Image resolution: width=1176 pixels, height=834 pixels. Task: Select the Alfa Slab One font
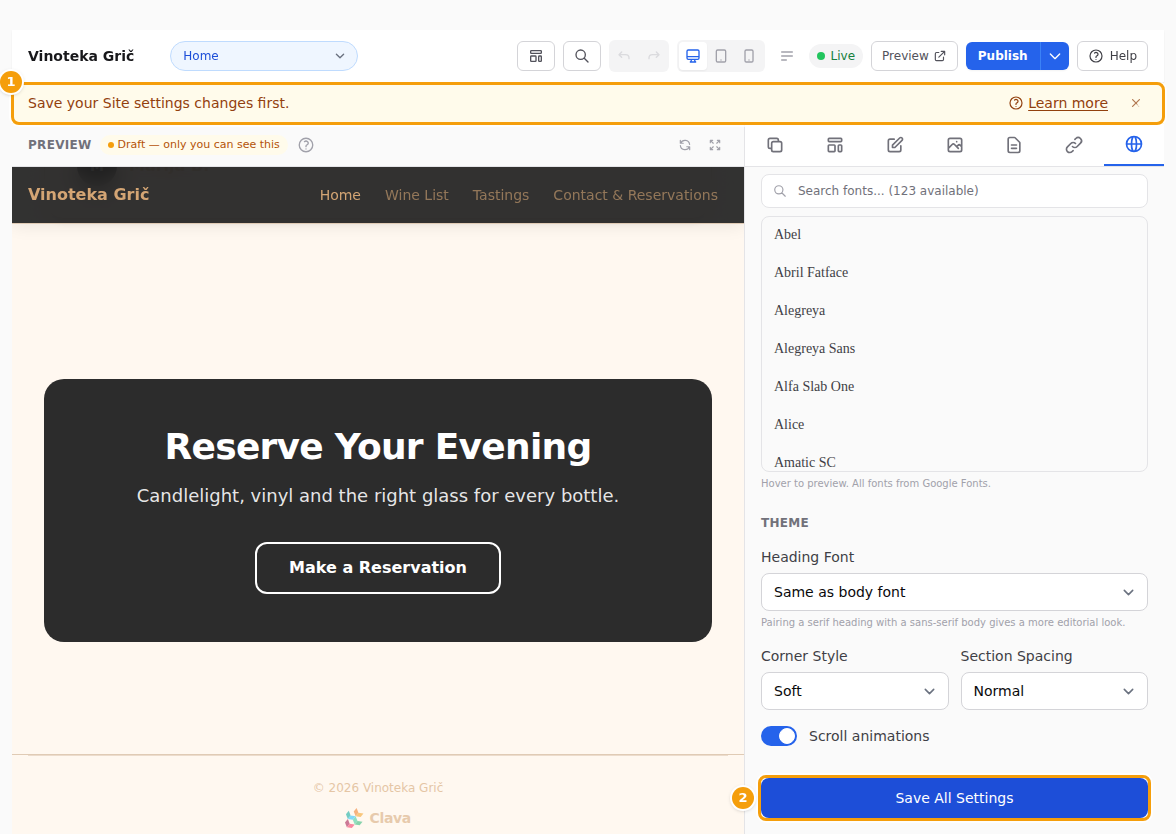point(954,386)
